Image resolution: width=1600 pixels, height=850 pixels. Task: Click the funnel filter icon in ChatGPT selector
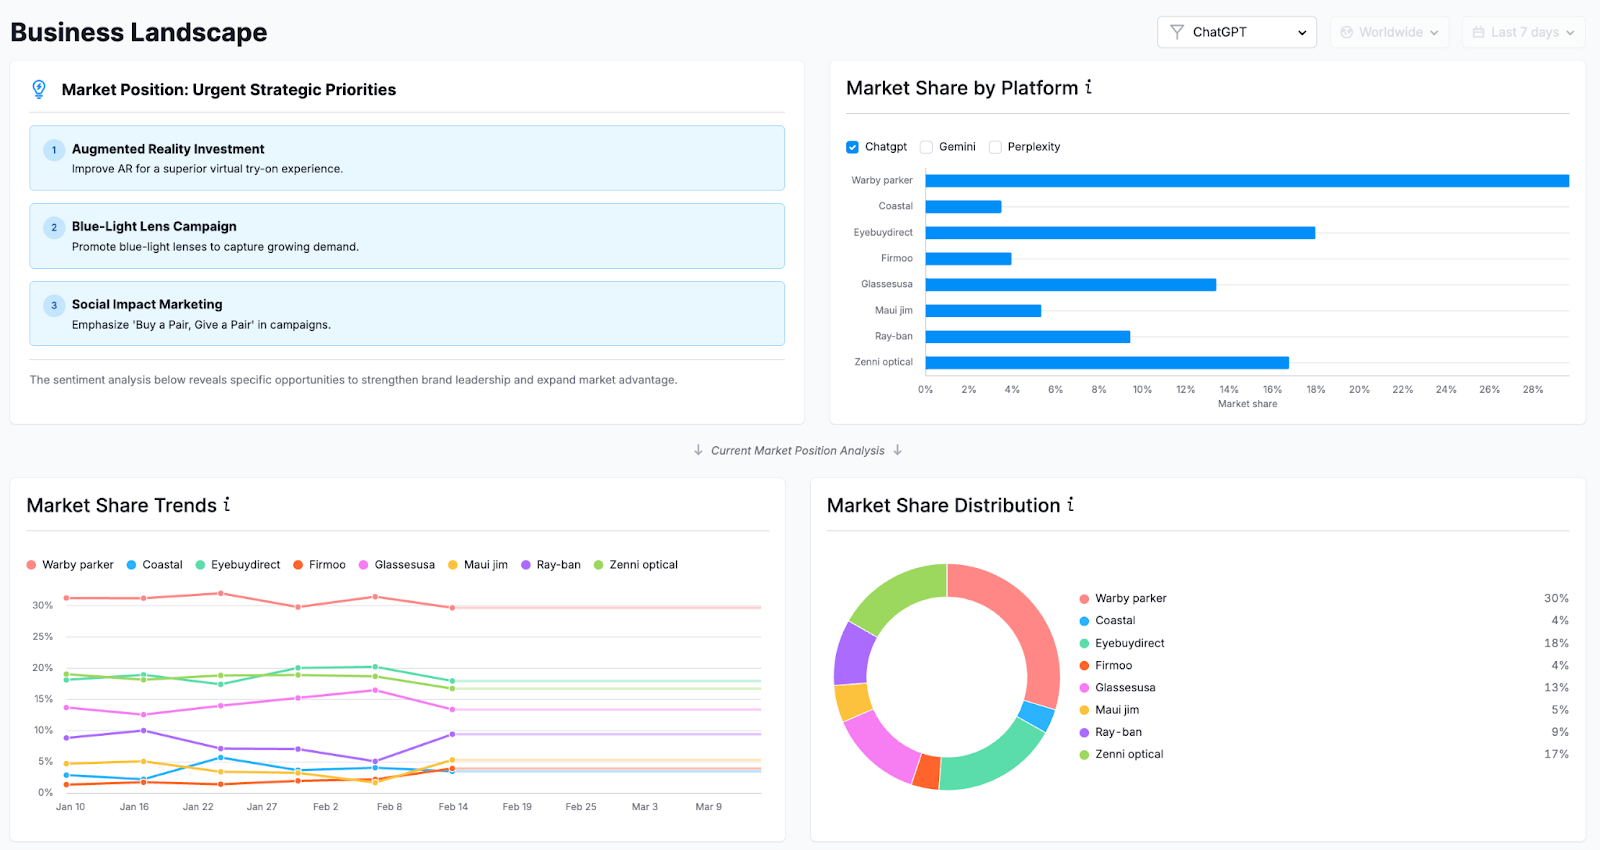coord(1177,32)
